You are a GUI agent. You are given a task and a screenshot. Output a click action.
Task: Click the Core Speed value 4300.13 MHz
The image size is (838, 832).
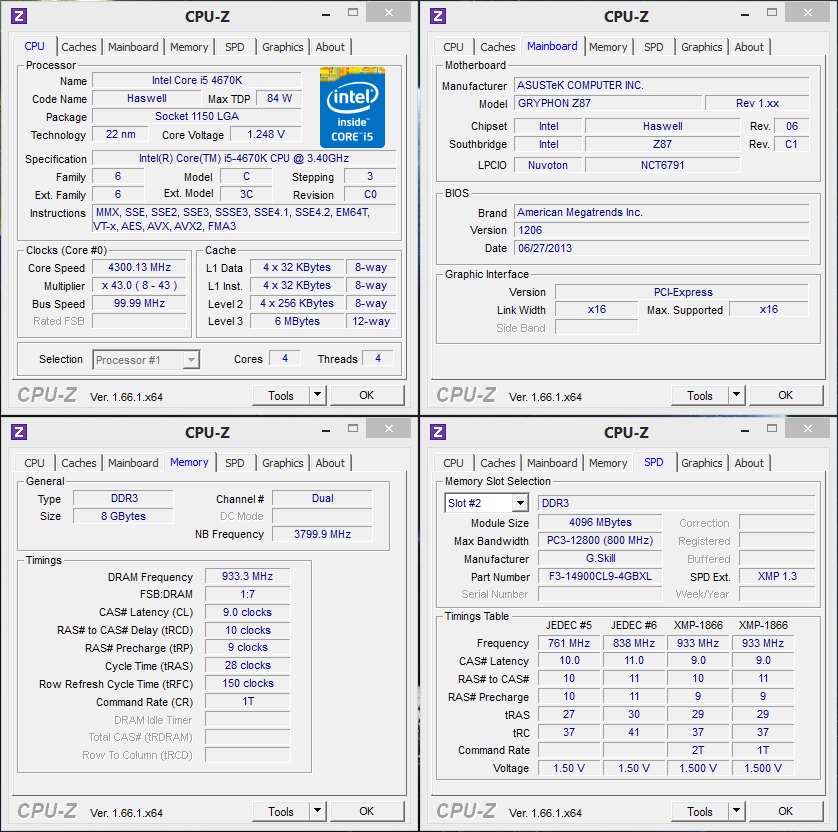click(139, 267)
